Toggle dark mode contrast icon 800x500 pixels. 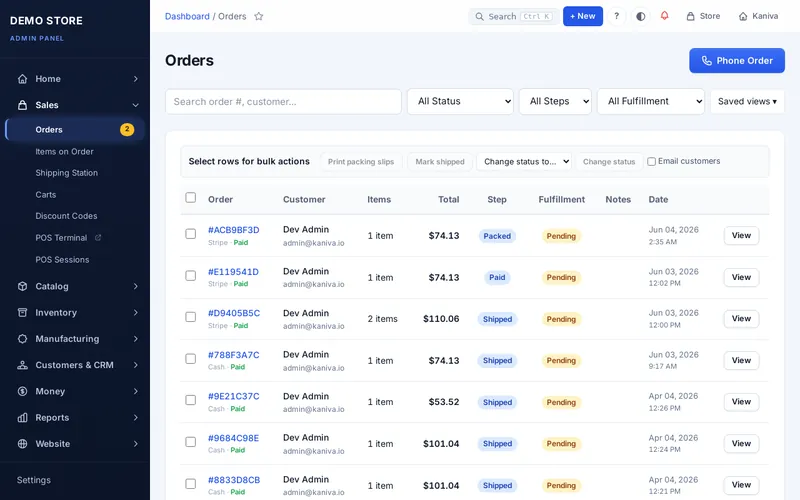tap(640, 16)
